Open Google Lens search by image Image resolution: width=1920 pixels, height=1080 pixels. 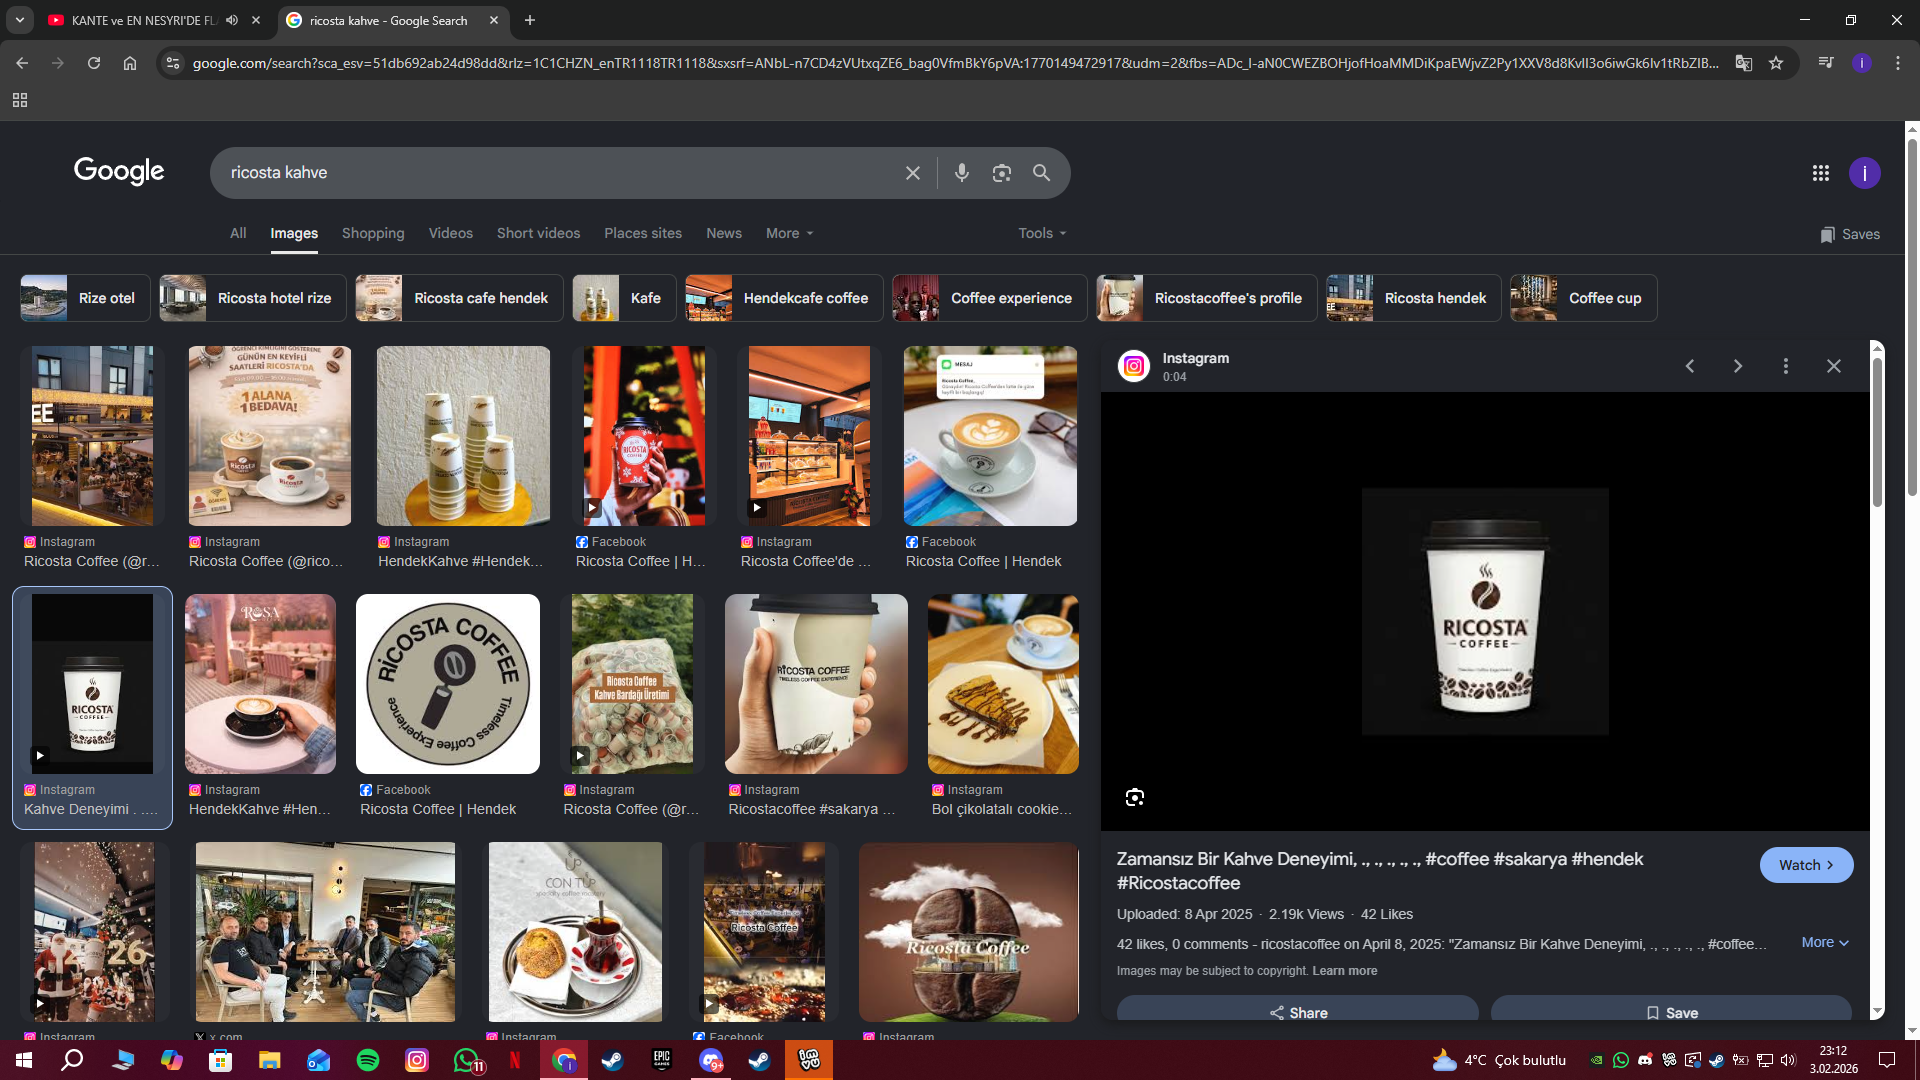(1001, 173)
